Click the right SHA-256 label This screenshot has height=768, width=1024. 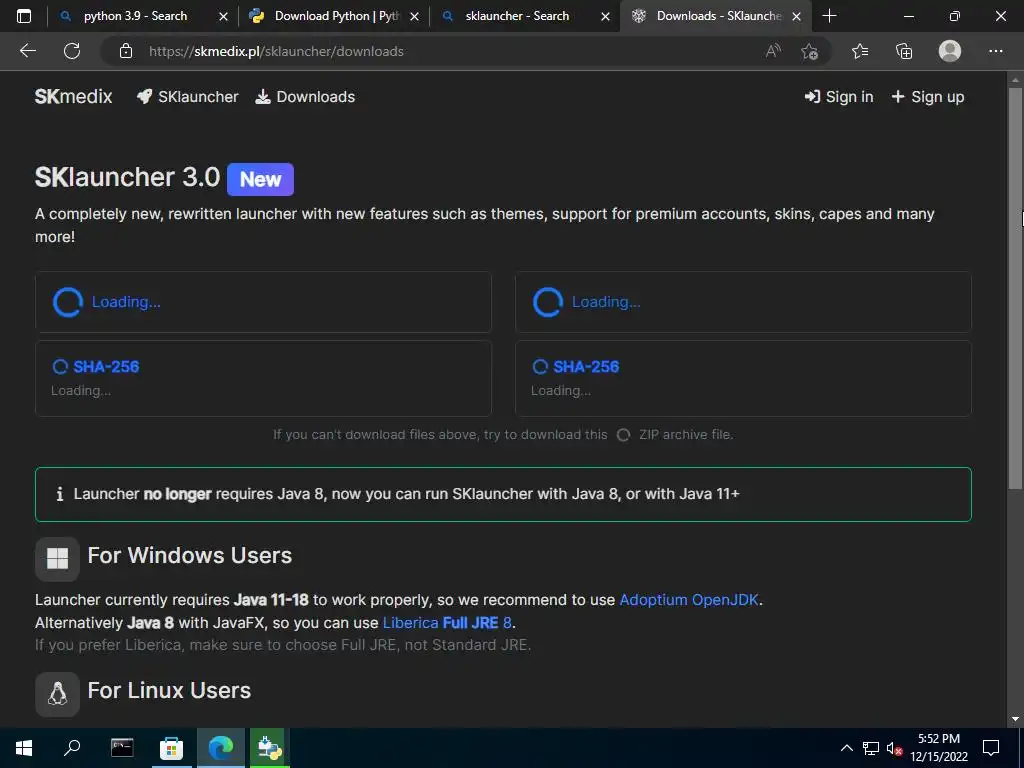[586, 366]
